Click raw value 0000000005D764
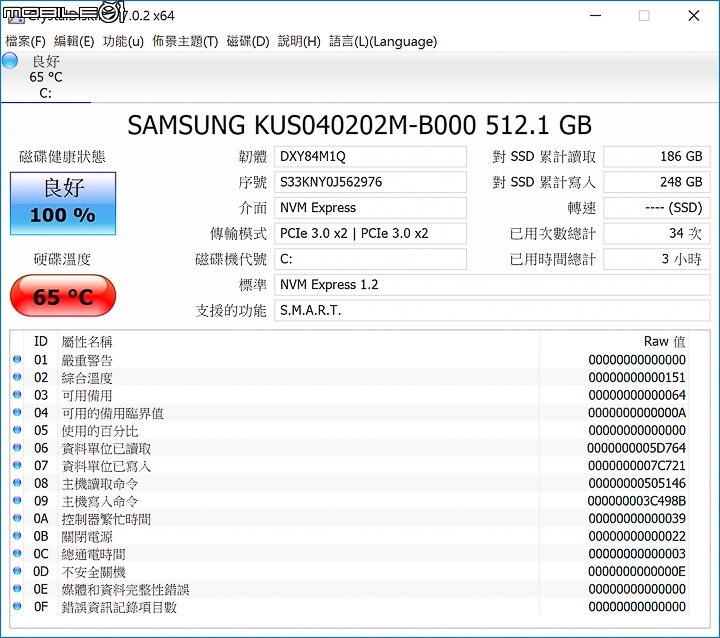The width and height of the screenshot is (720, 638). [636, 448]
